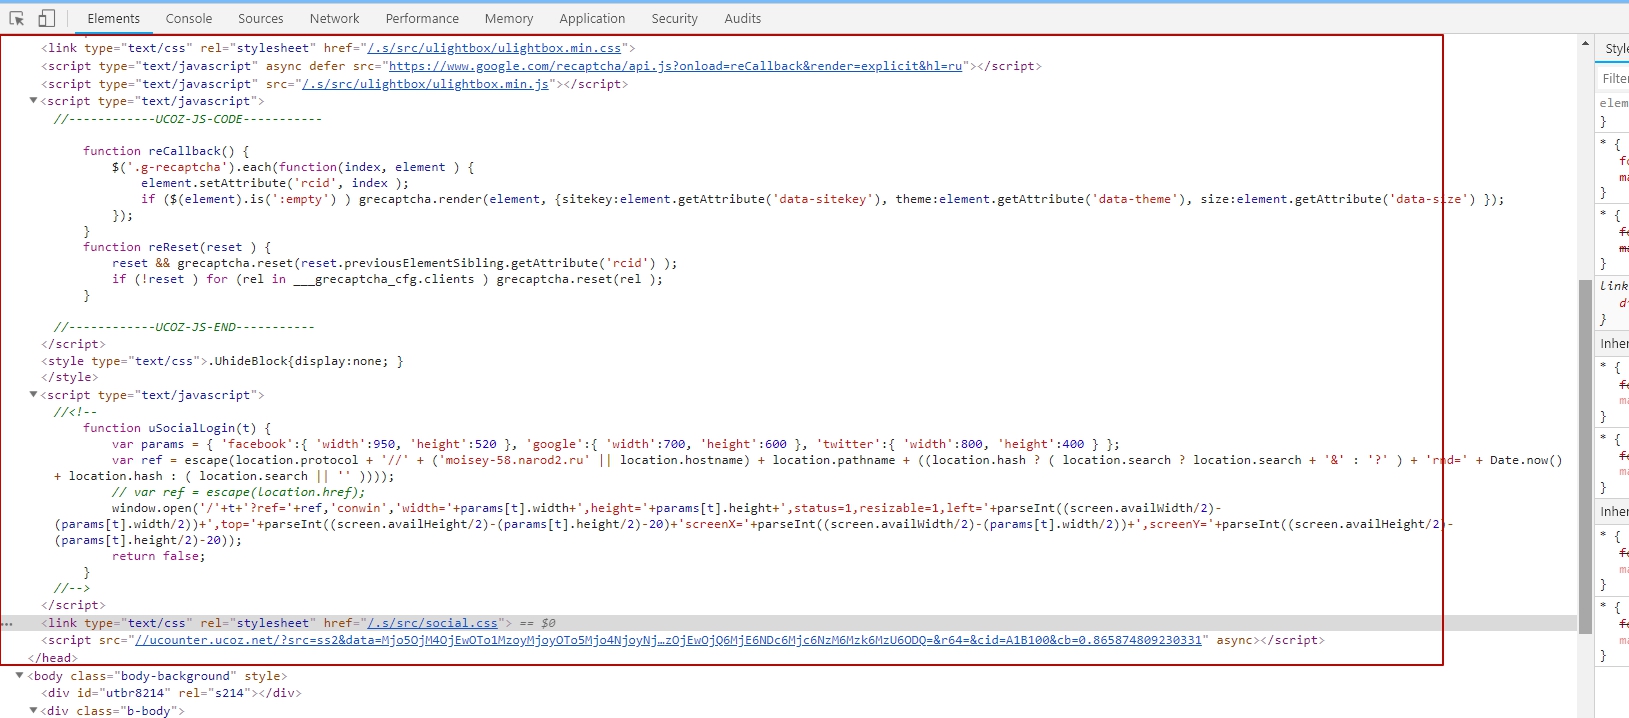Click the 'return false;' code line

[158, 556]
